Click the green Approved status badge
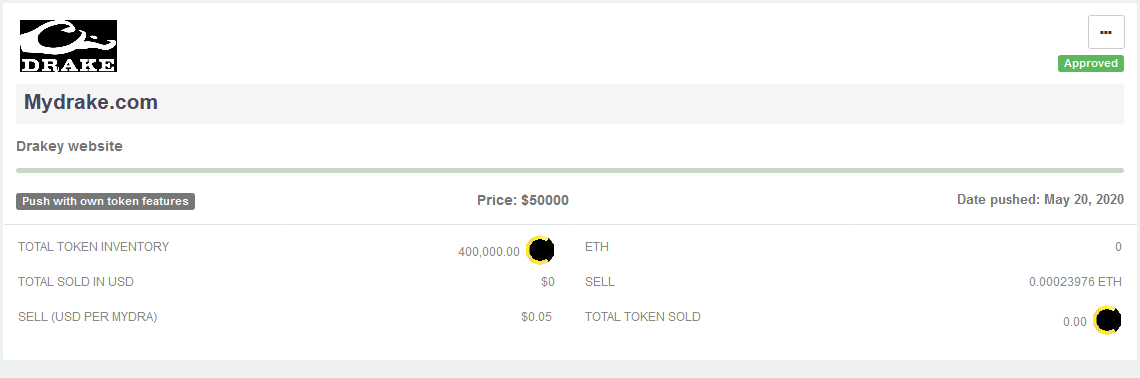This screenshot has width=1140, height=378. coord(1091,63)
